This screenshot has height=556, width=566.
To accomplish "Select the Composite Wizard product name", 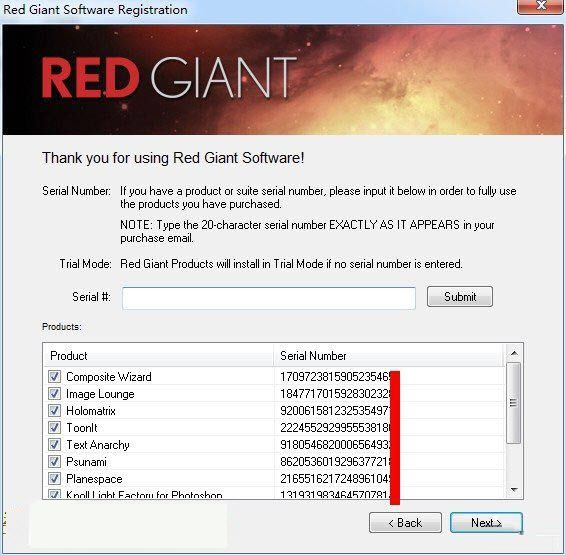I will pos(109,377).
